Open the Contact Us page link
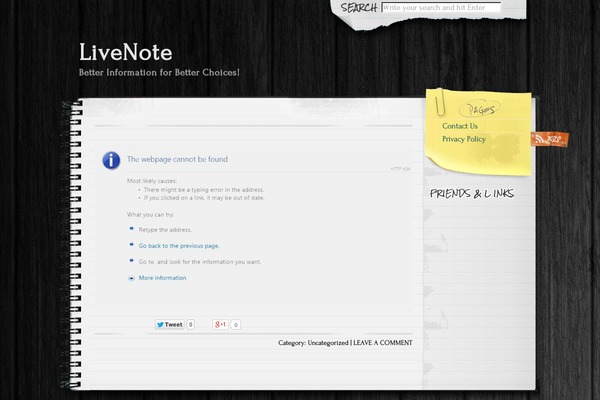 tap(460, 126)
